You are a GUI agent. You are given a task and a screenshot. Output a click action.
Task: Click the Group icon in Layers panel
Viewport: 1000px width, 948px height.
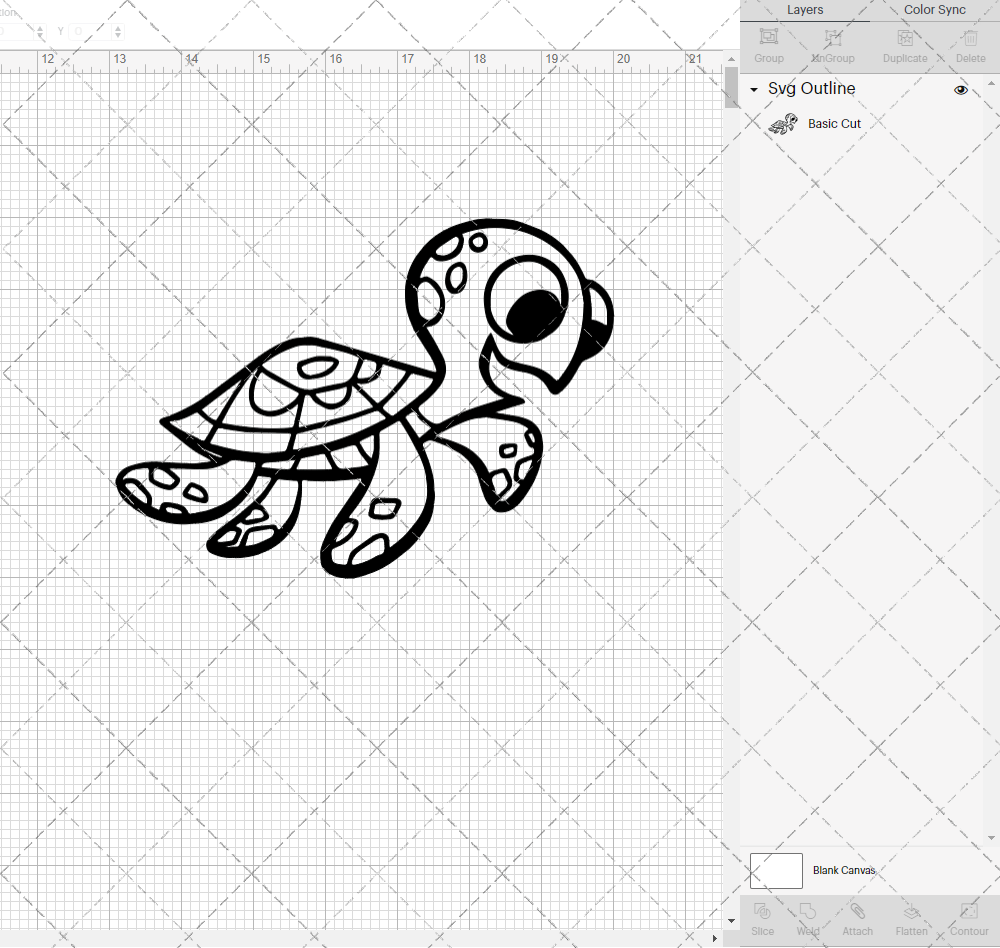(x=768, y=37)
